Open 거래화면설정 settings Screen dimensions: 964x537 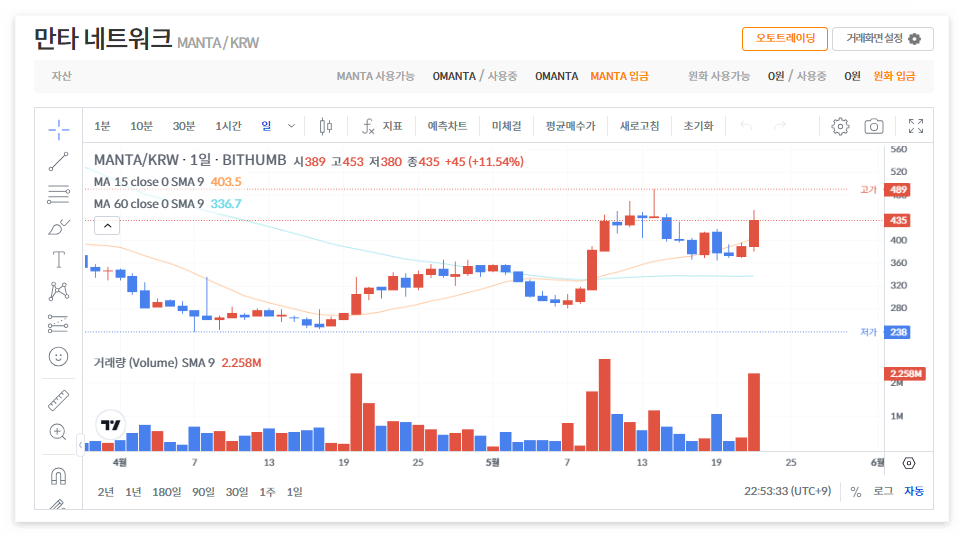(883, 38)
